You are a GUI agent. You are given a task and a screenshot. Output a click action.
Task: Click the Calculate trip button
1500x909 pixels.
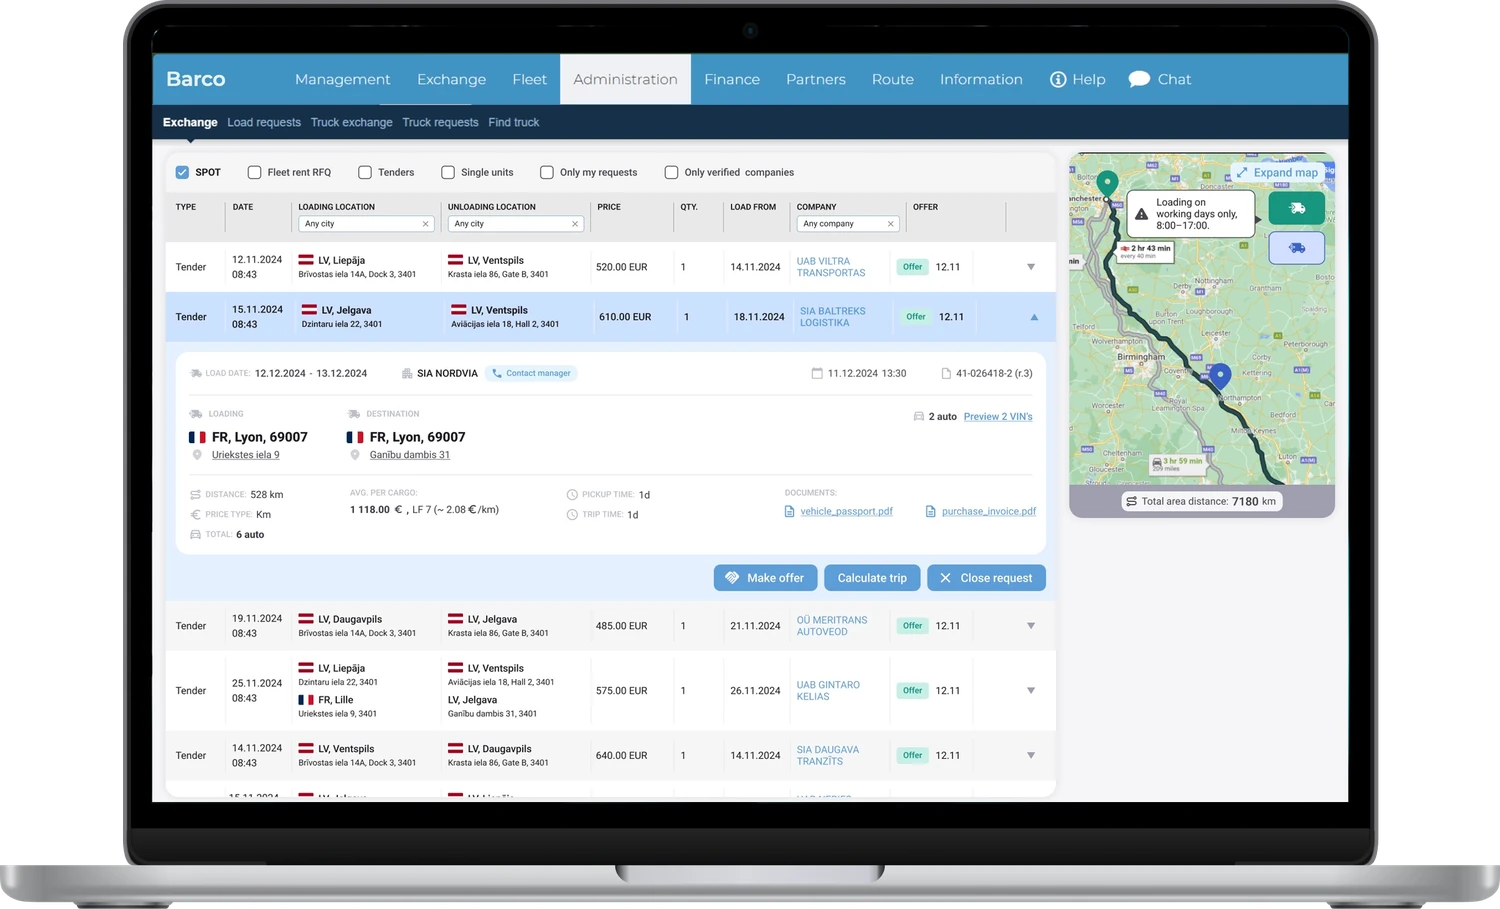(x=872, y=578)
